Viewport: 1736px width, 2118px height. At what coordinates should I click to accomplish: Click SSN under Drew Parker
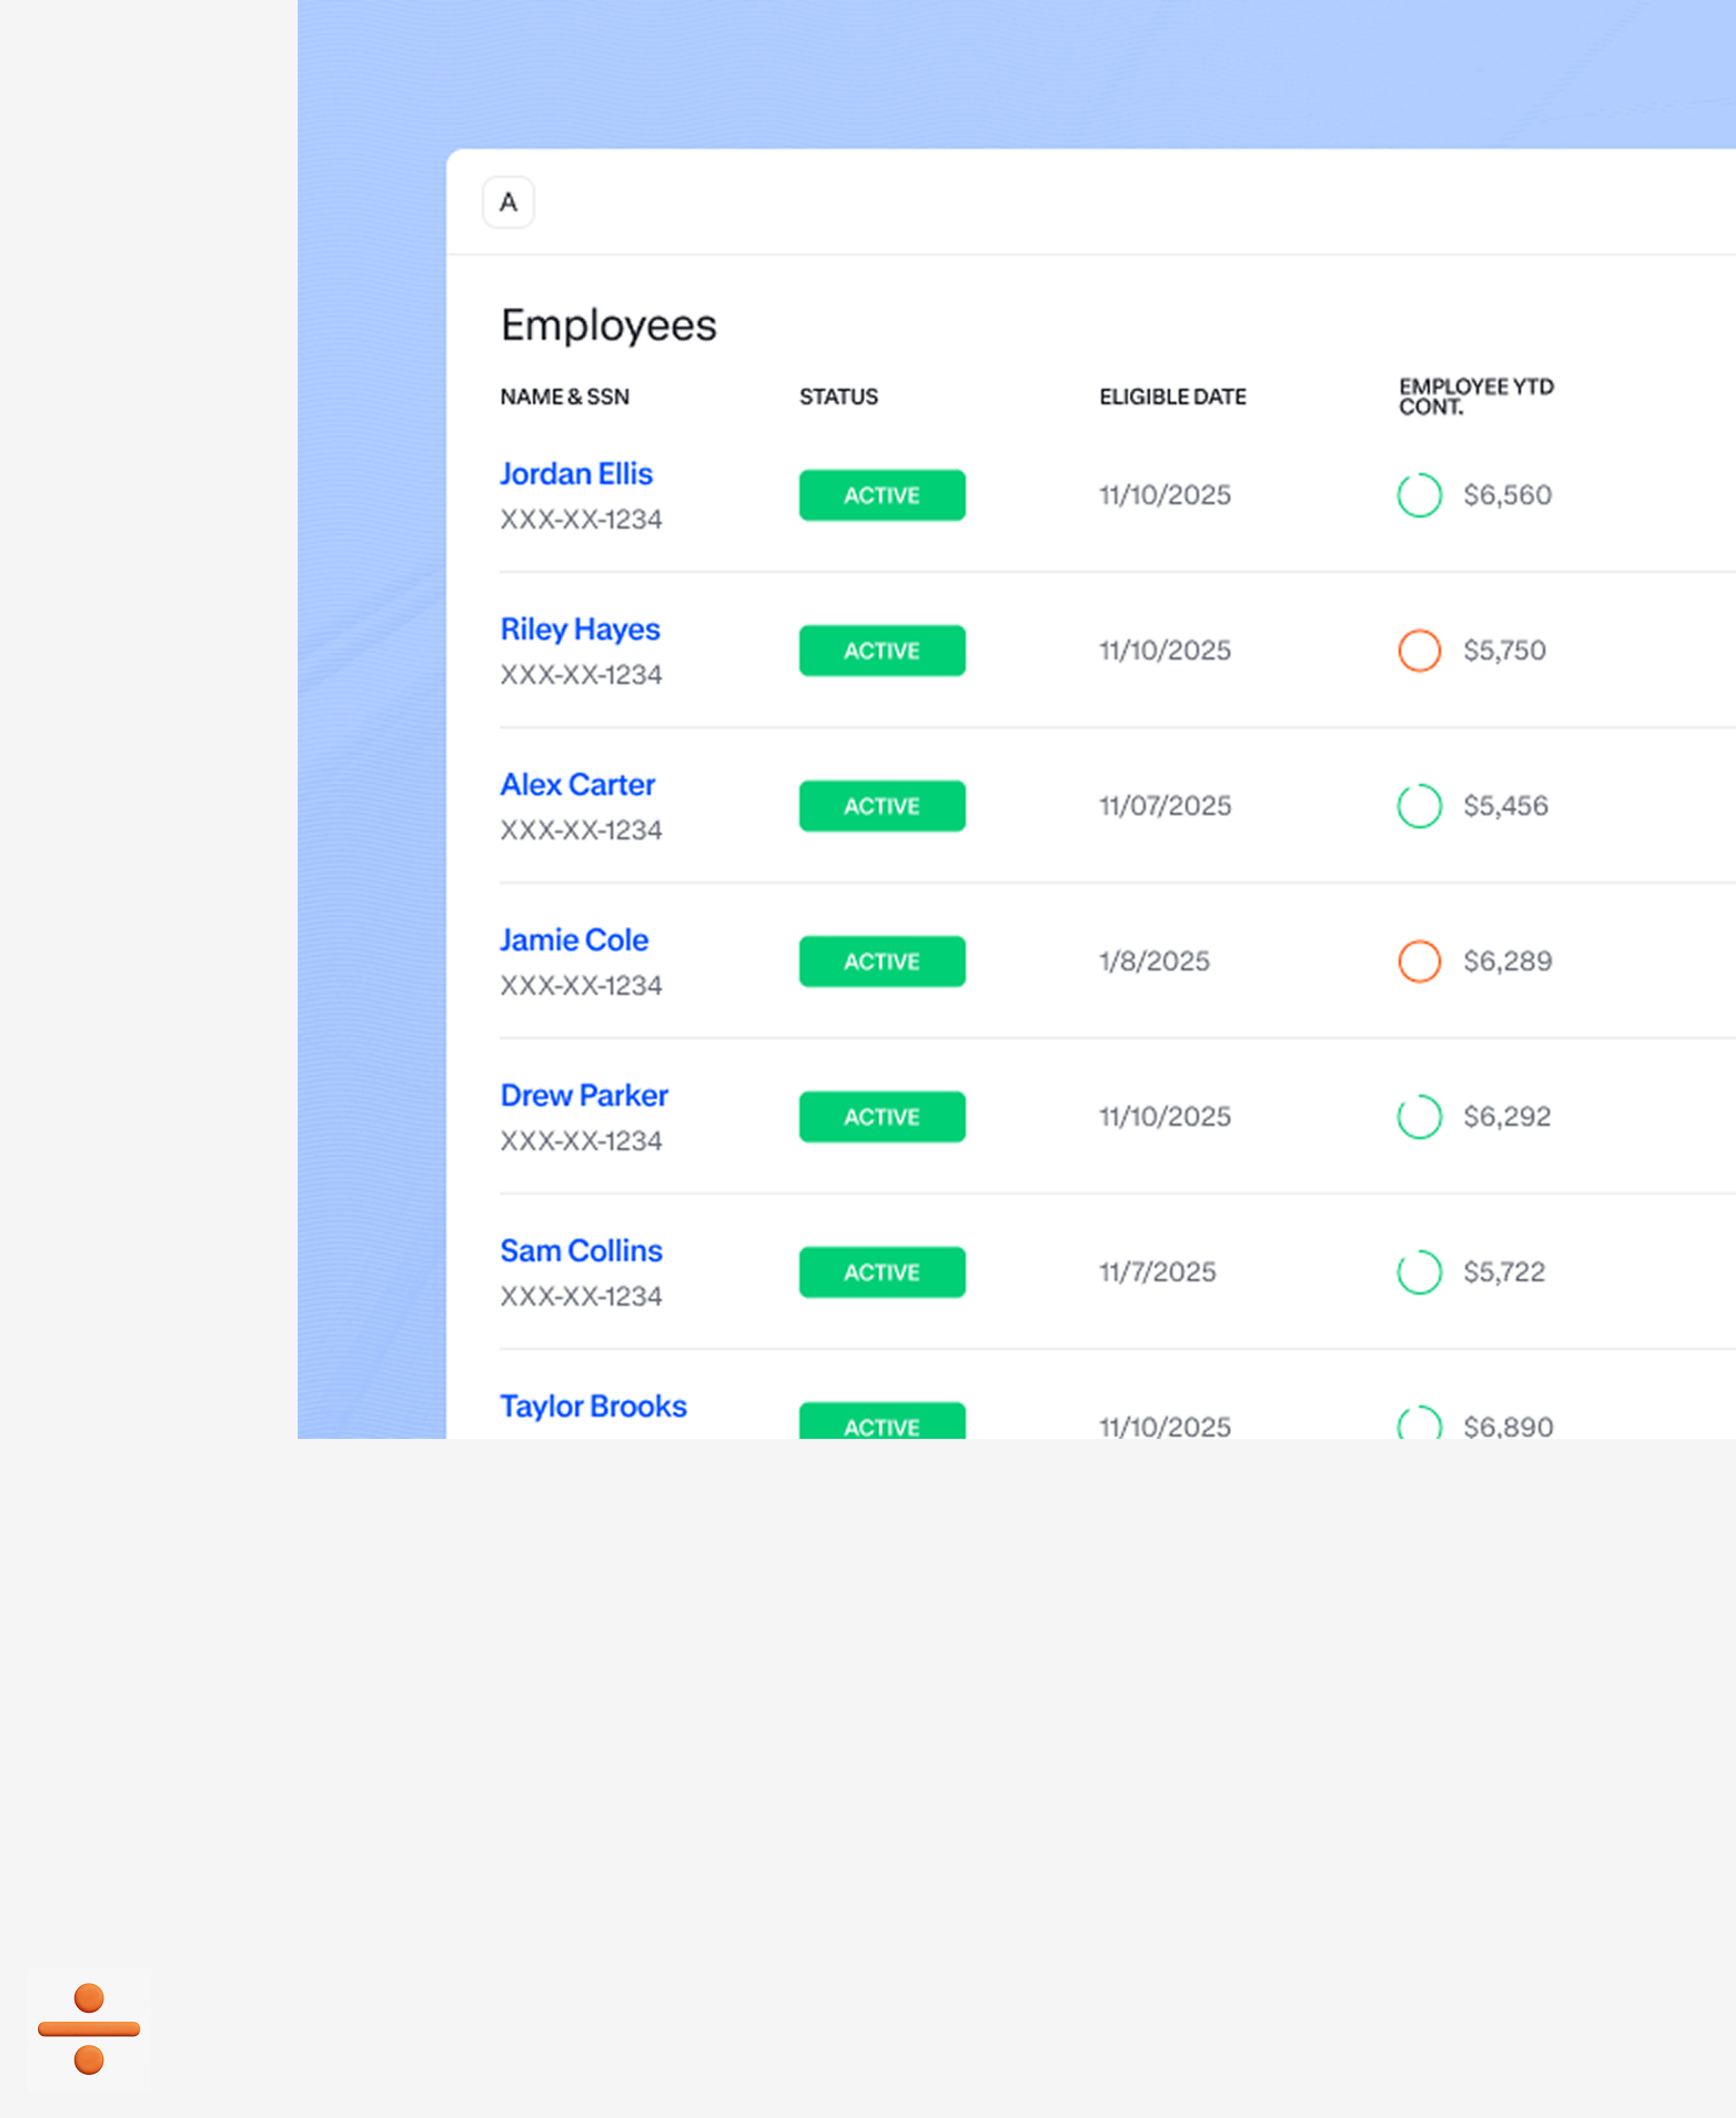[581, 1141]
